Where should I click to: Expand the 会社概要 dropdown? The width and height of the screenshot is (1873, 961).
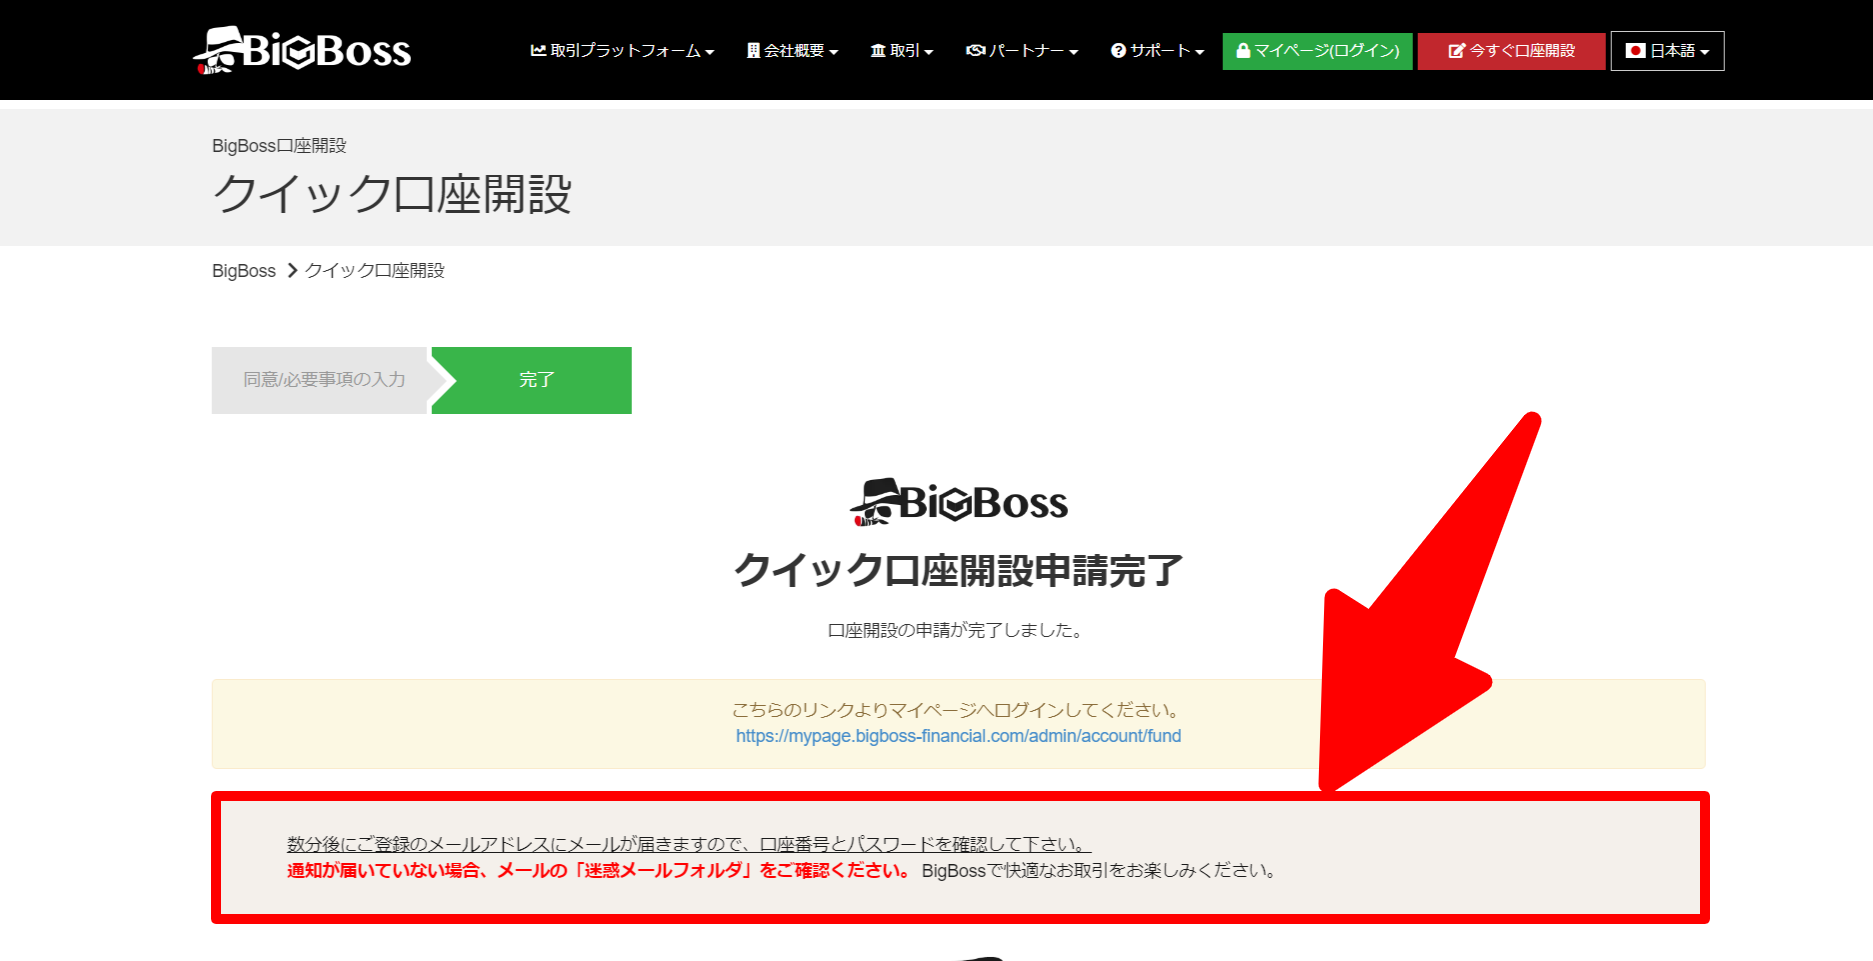point(792,51)
